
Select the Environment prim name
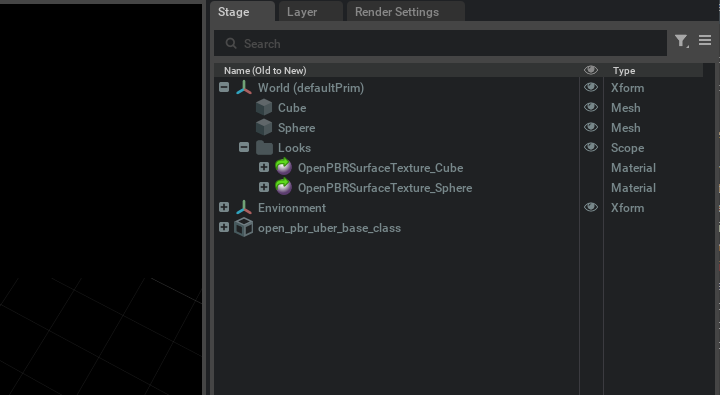click(292, 208)
